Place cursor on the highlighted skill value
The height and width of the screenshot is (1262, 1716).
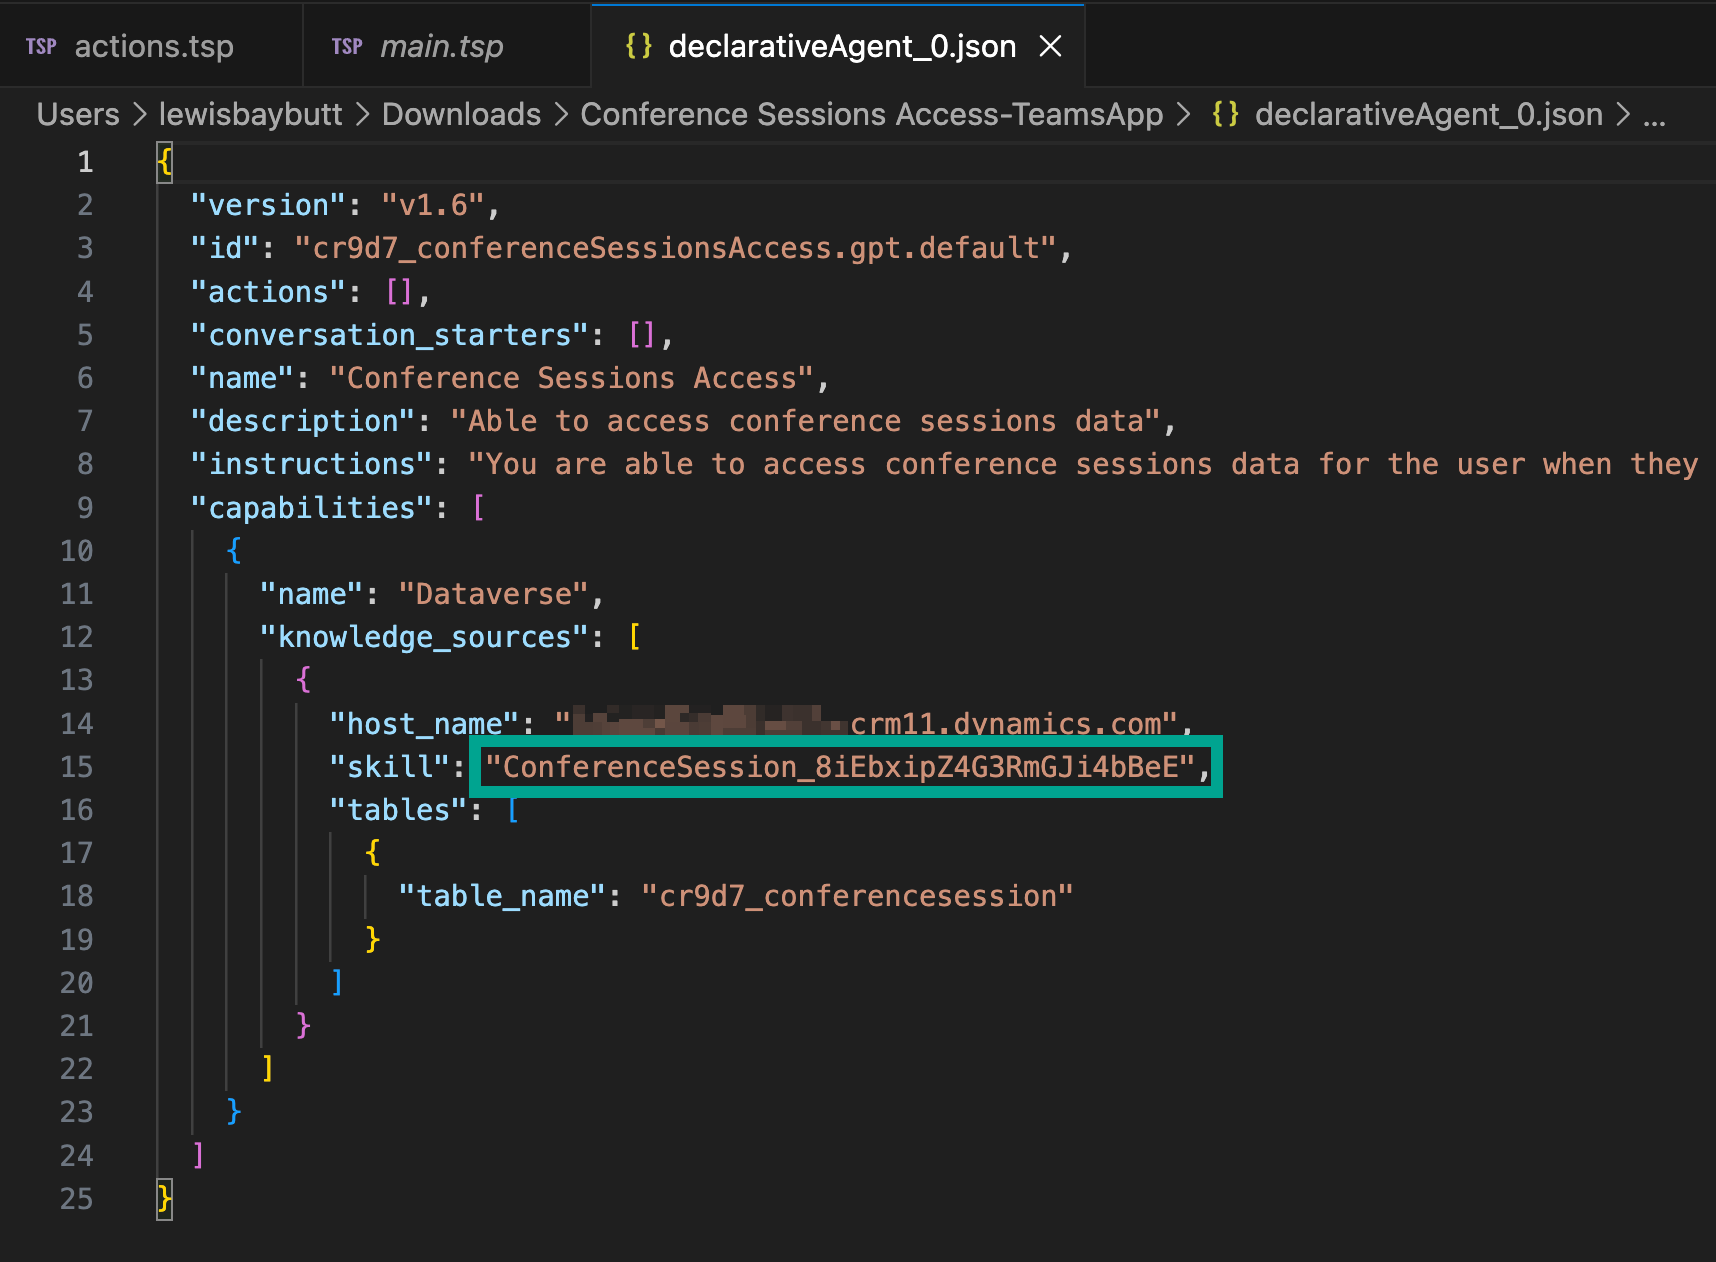[840, 767]
